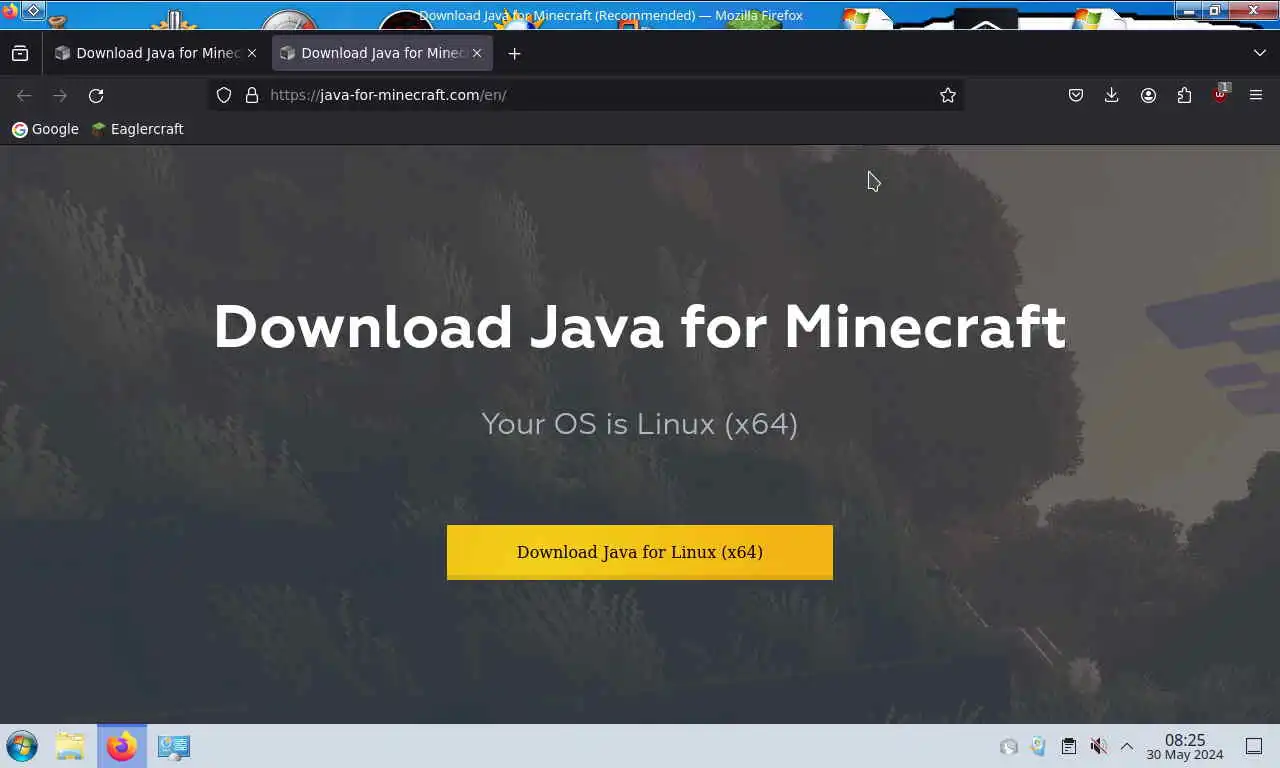Select the Firefox taskbar icon
The width and height of the screenshot is (1280, 768).
[122, 746]
